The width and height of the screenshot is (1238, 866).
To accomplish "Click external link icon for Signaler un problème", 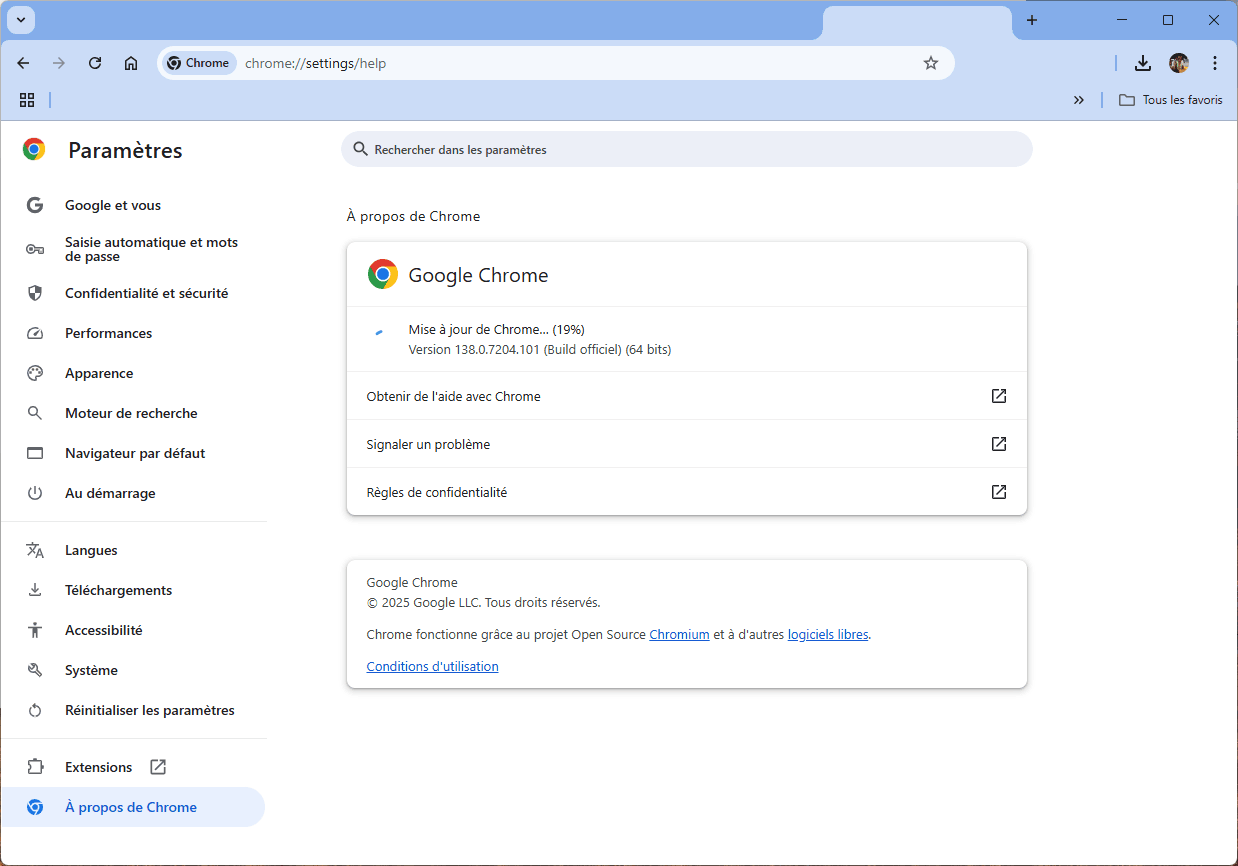I will pyautogui.click(x=999, y=444).
